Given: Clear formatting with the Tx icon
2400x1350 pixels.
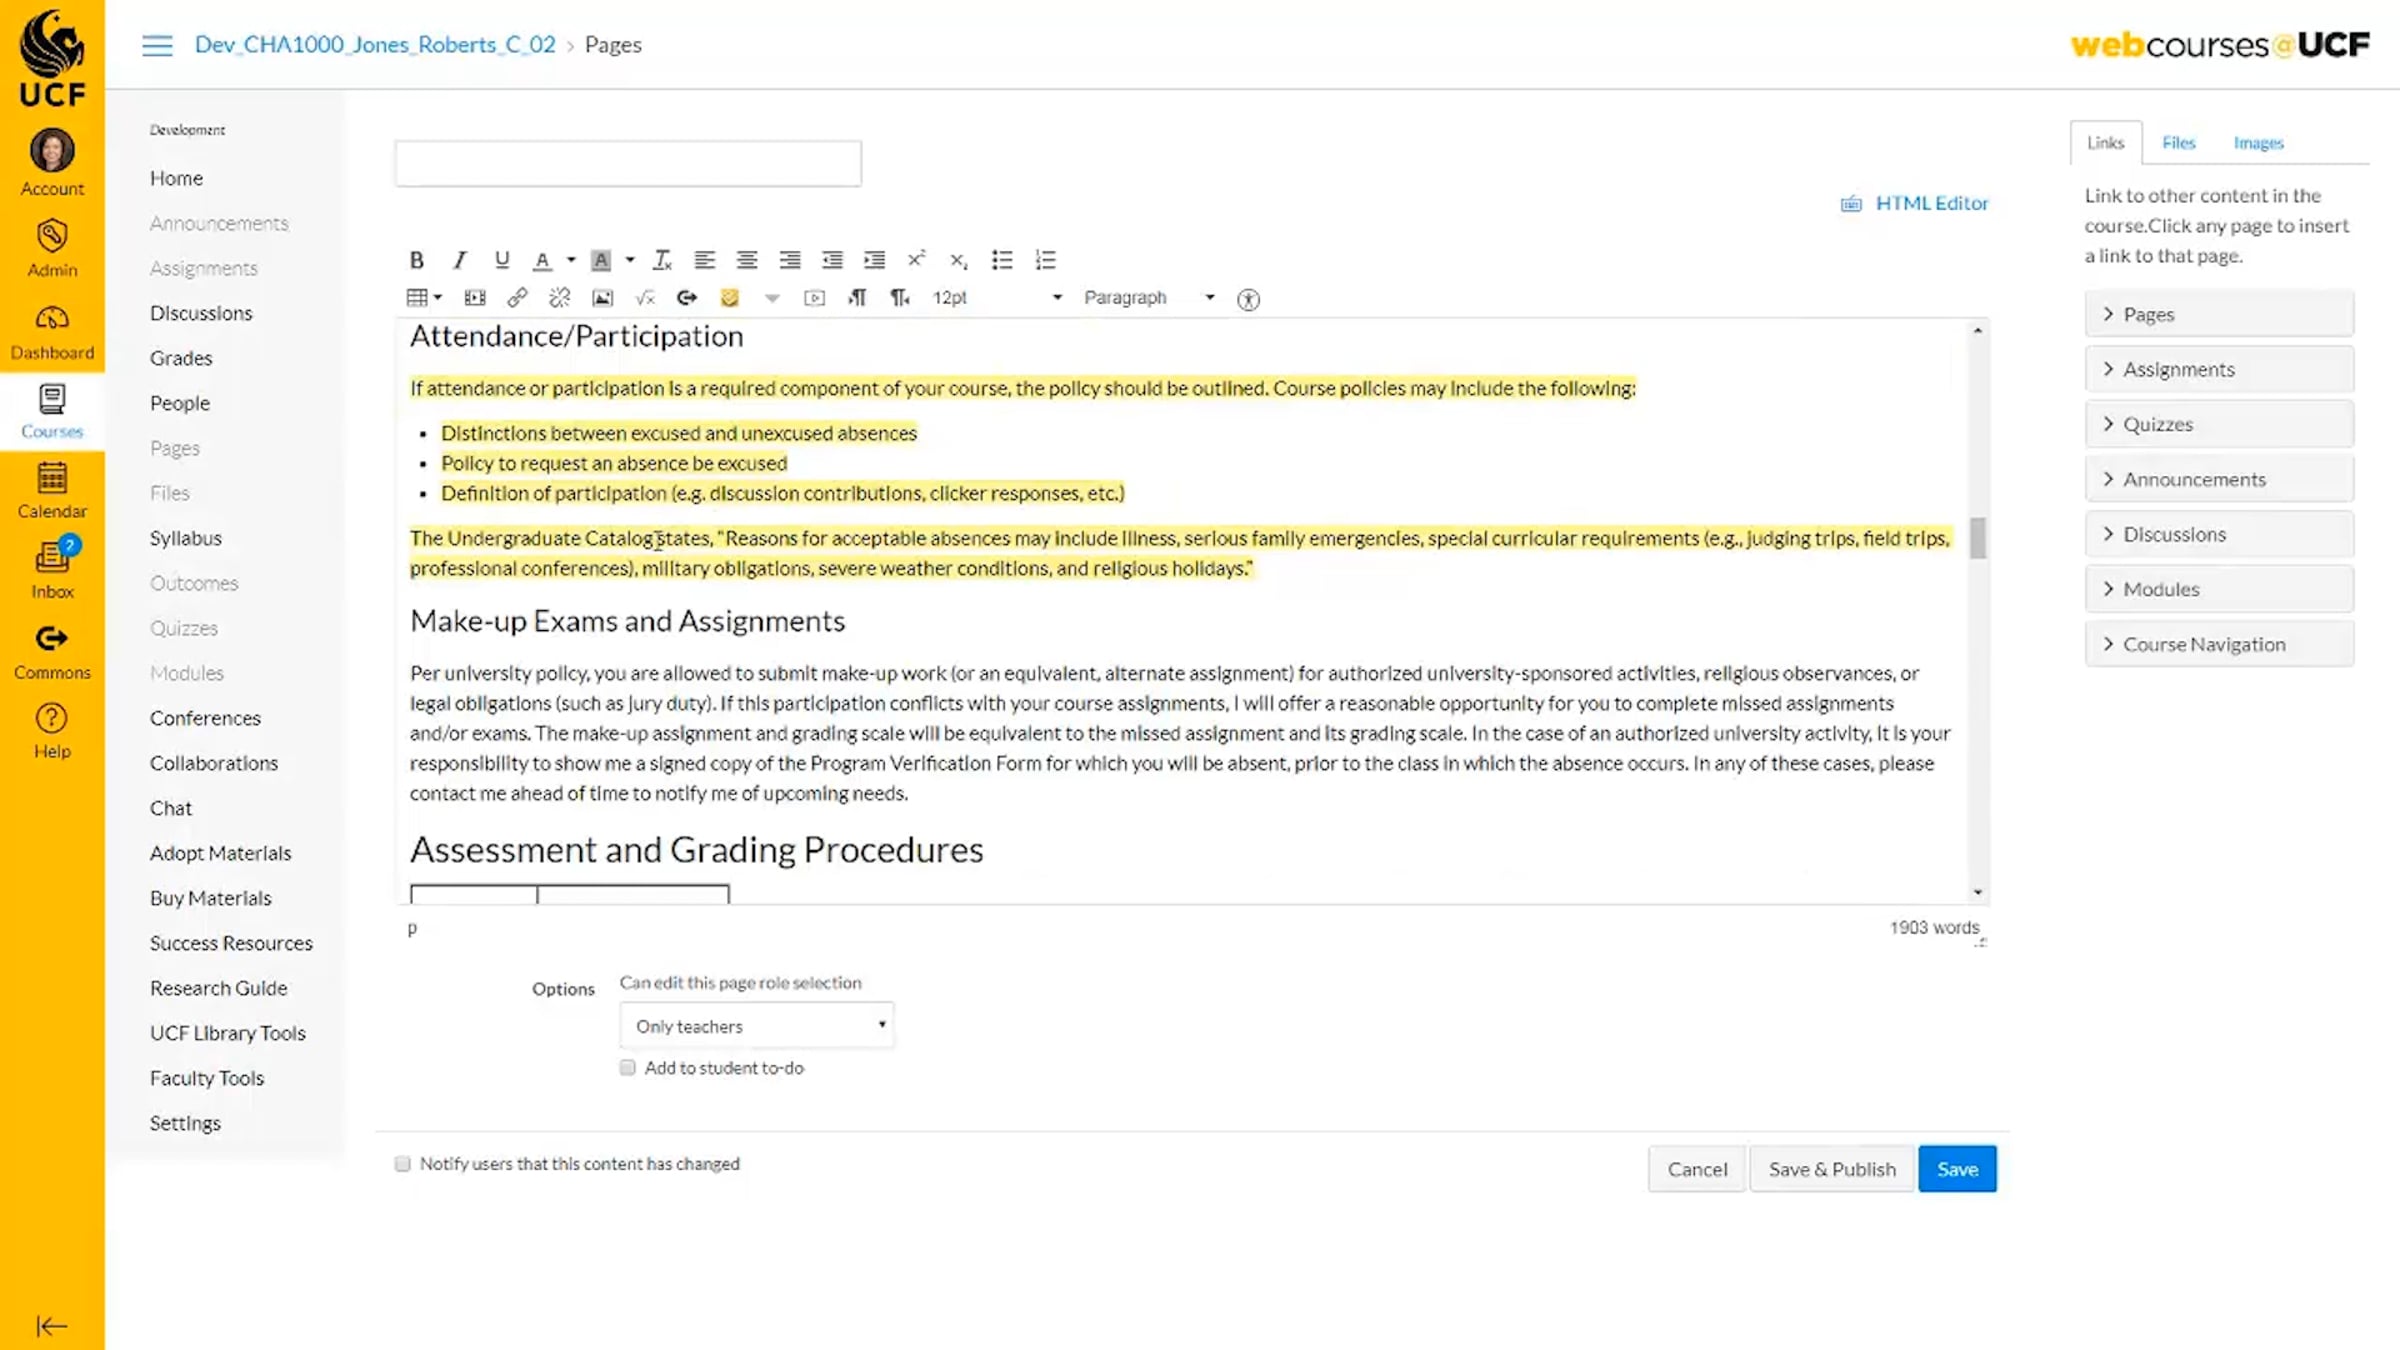Looking at the screenshot, I should (662, 260).
